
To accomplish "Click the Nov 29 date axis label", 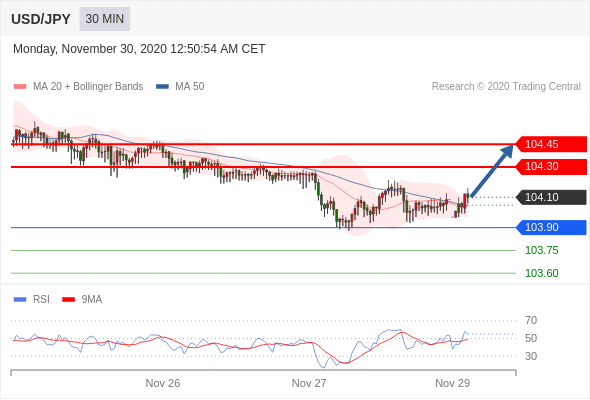I will tap(452, 383).
